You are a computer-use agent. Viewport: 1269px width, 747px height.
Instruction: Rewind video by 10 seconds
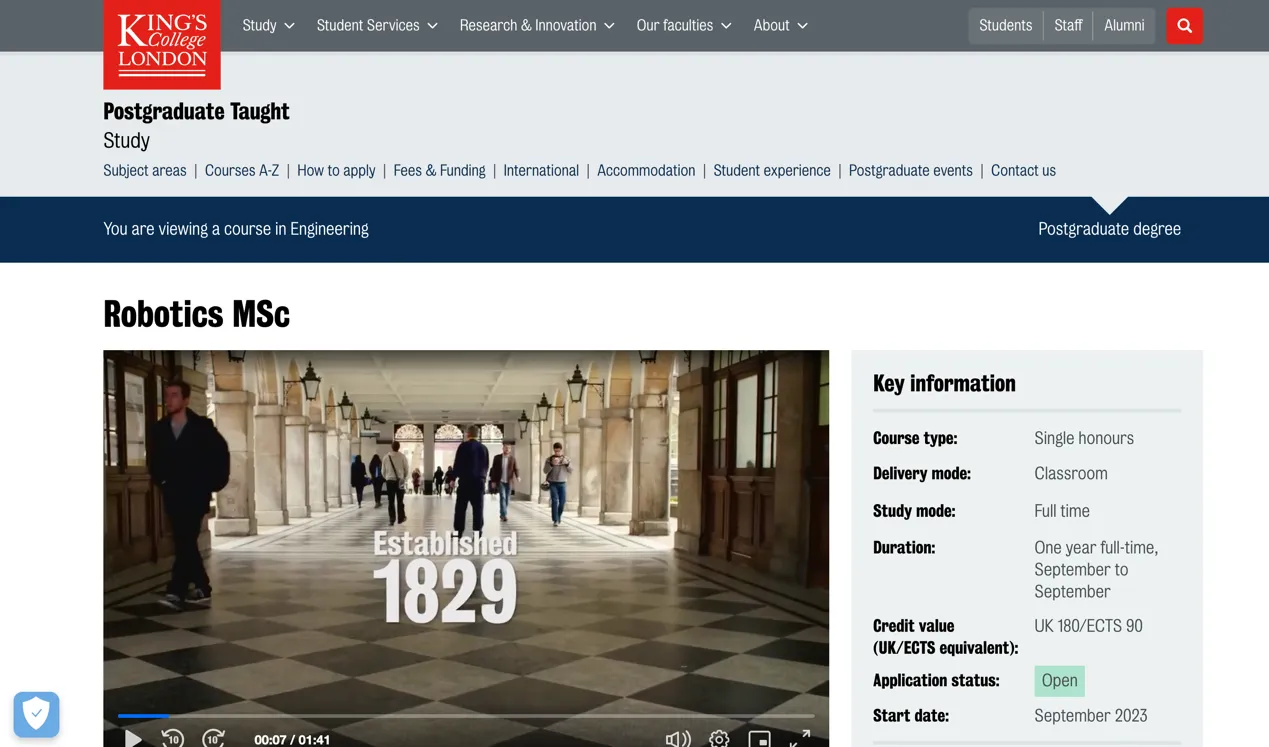click(x=173, y=739)
